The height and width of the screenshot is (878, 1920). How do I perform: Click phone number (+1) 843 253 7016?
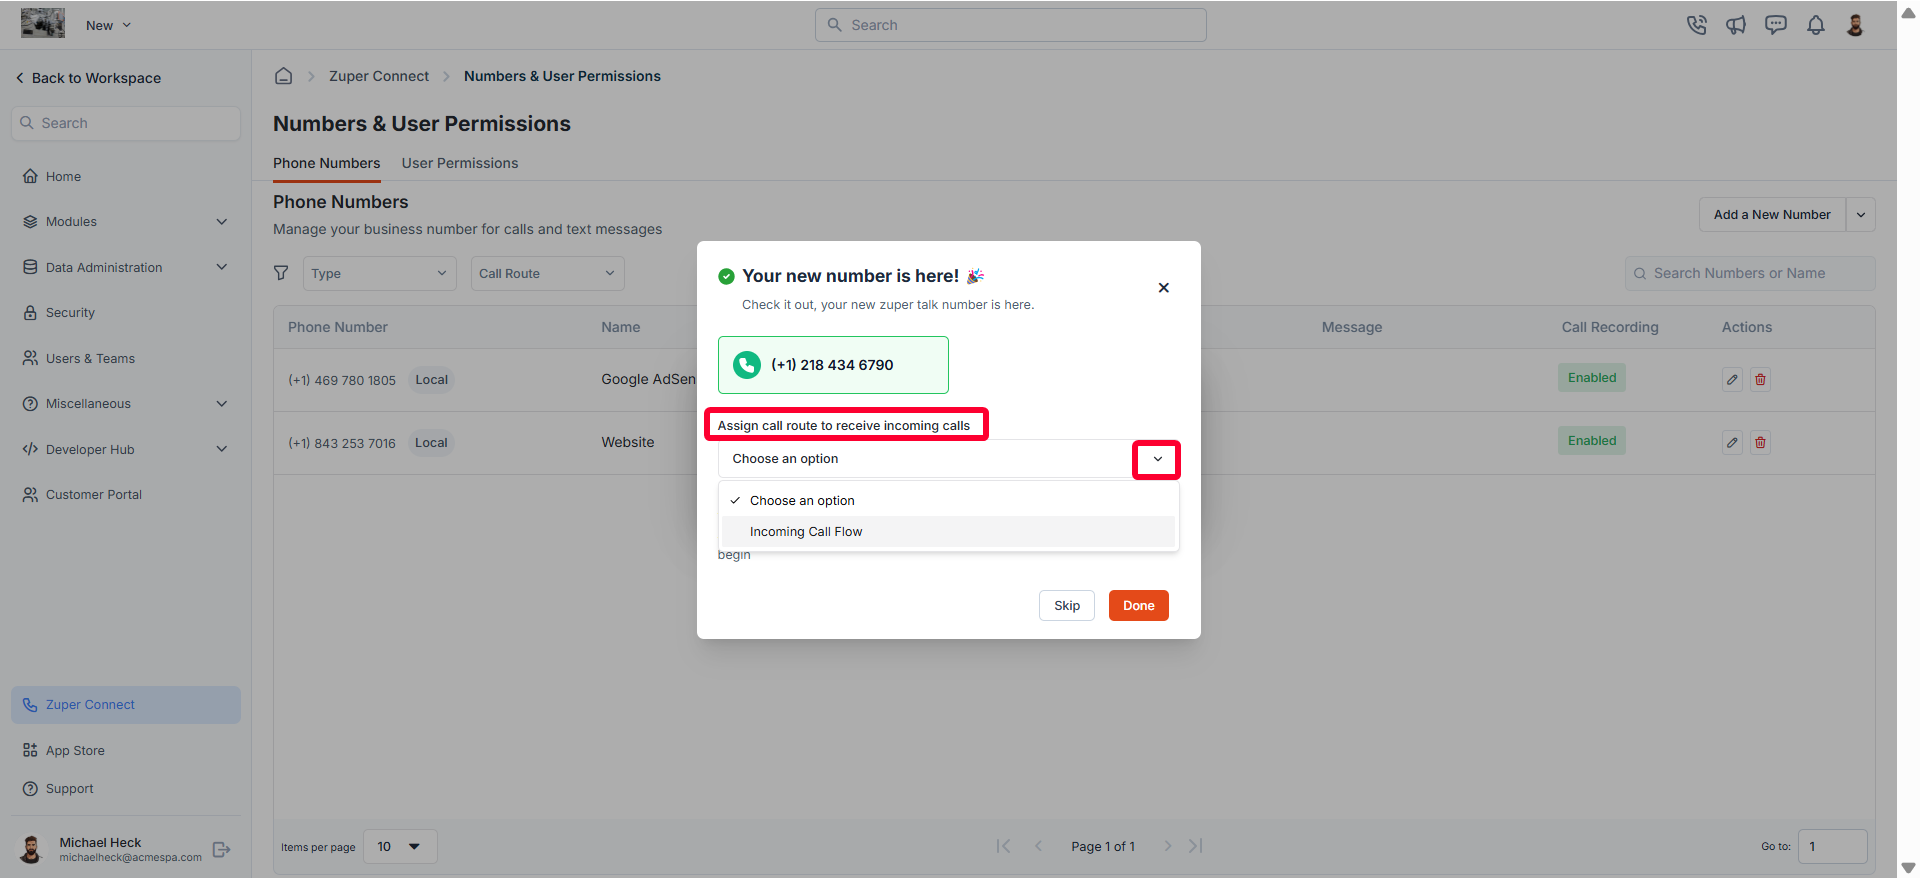(342, 443)
